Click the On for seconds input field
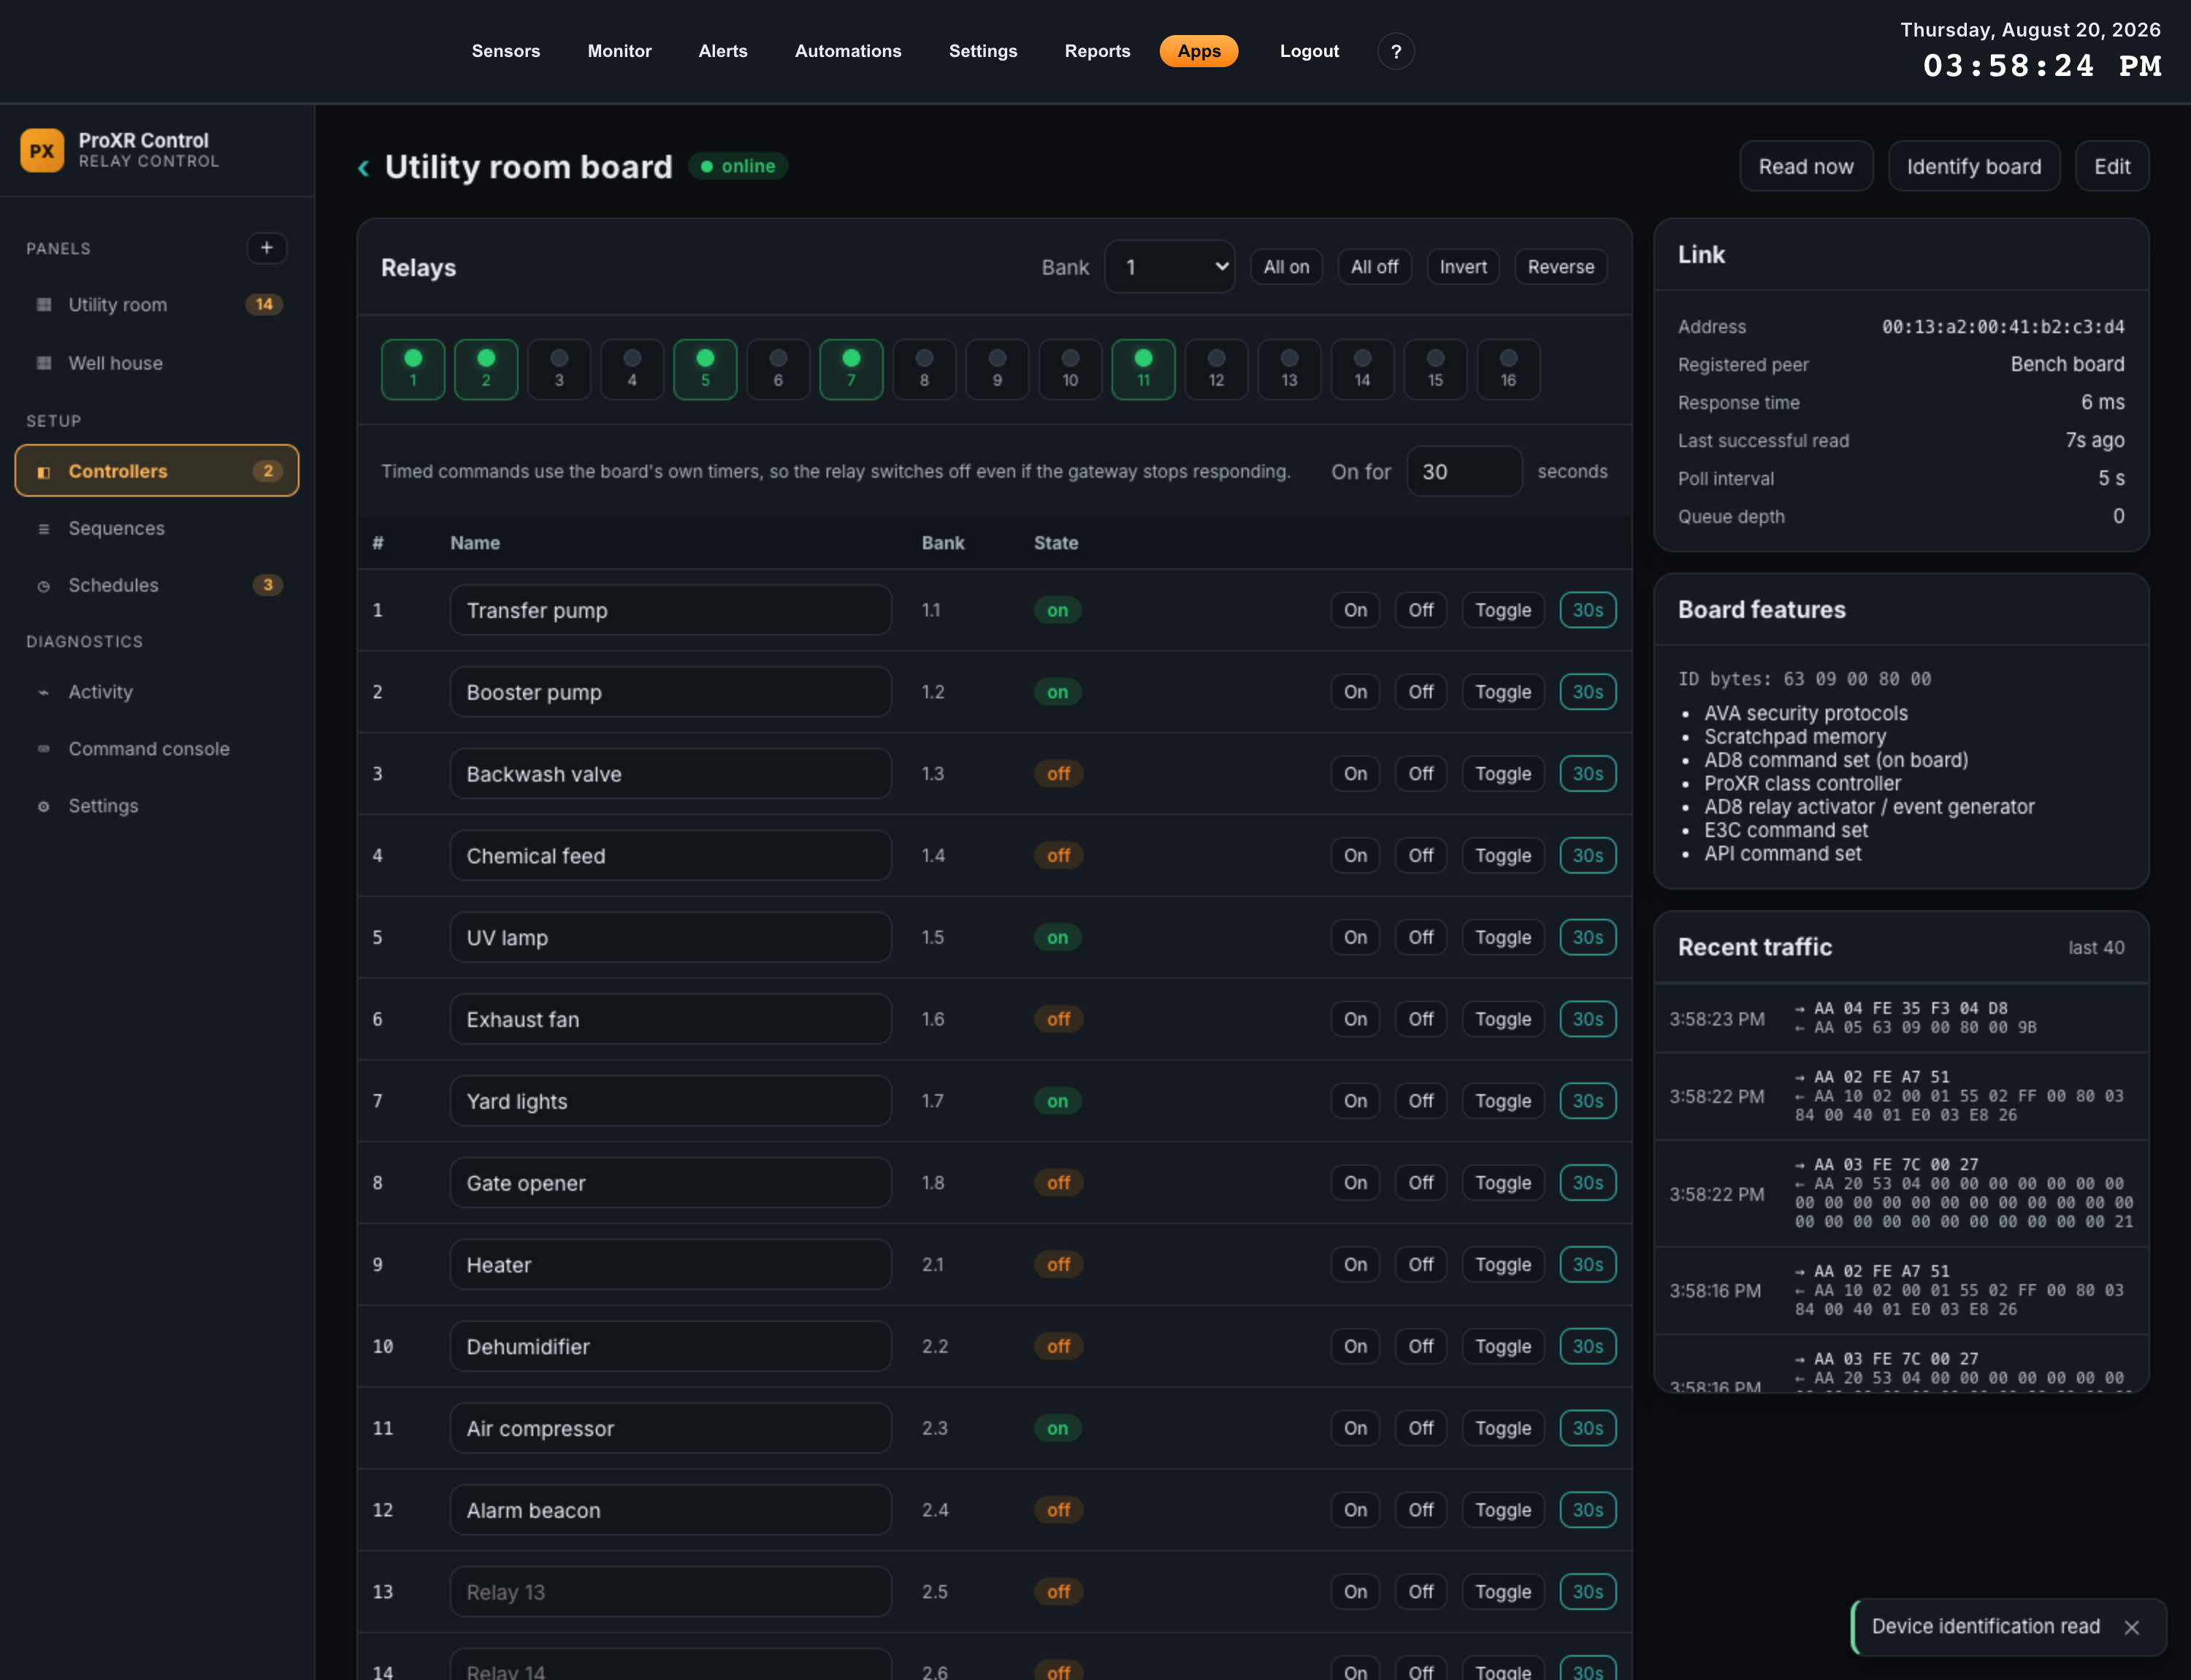This screenshot has height=1680, width=2191. 1464,471
